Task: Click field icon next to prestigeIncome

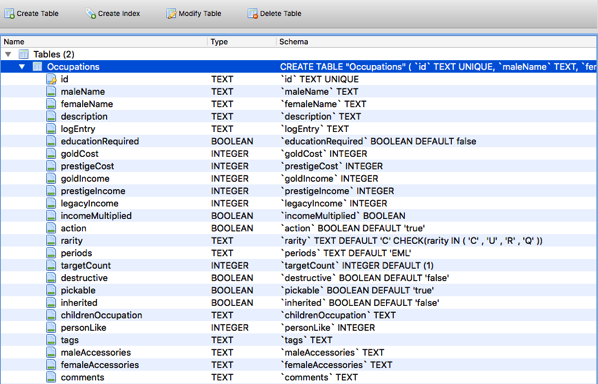Action: tap(51, 191)
